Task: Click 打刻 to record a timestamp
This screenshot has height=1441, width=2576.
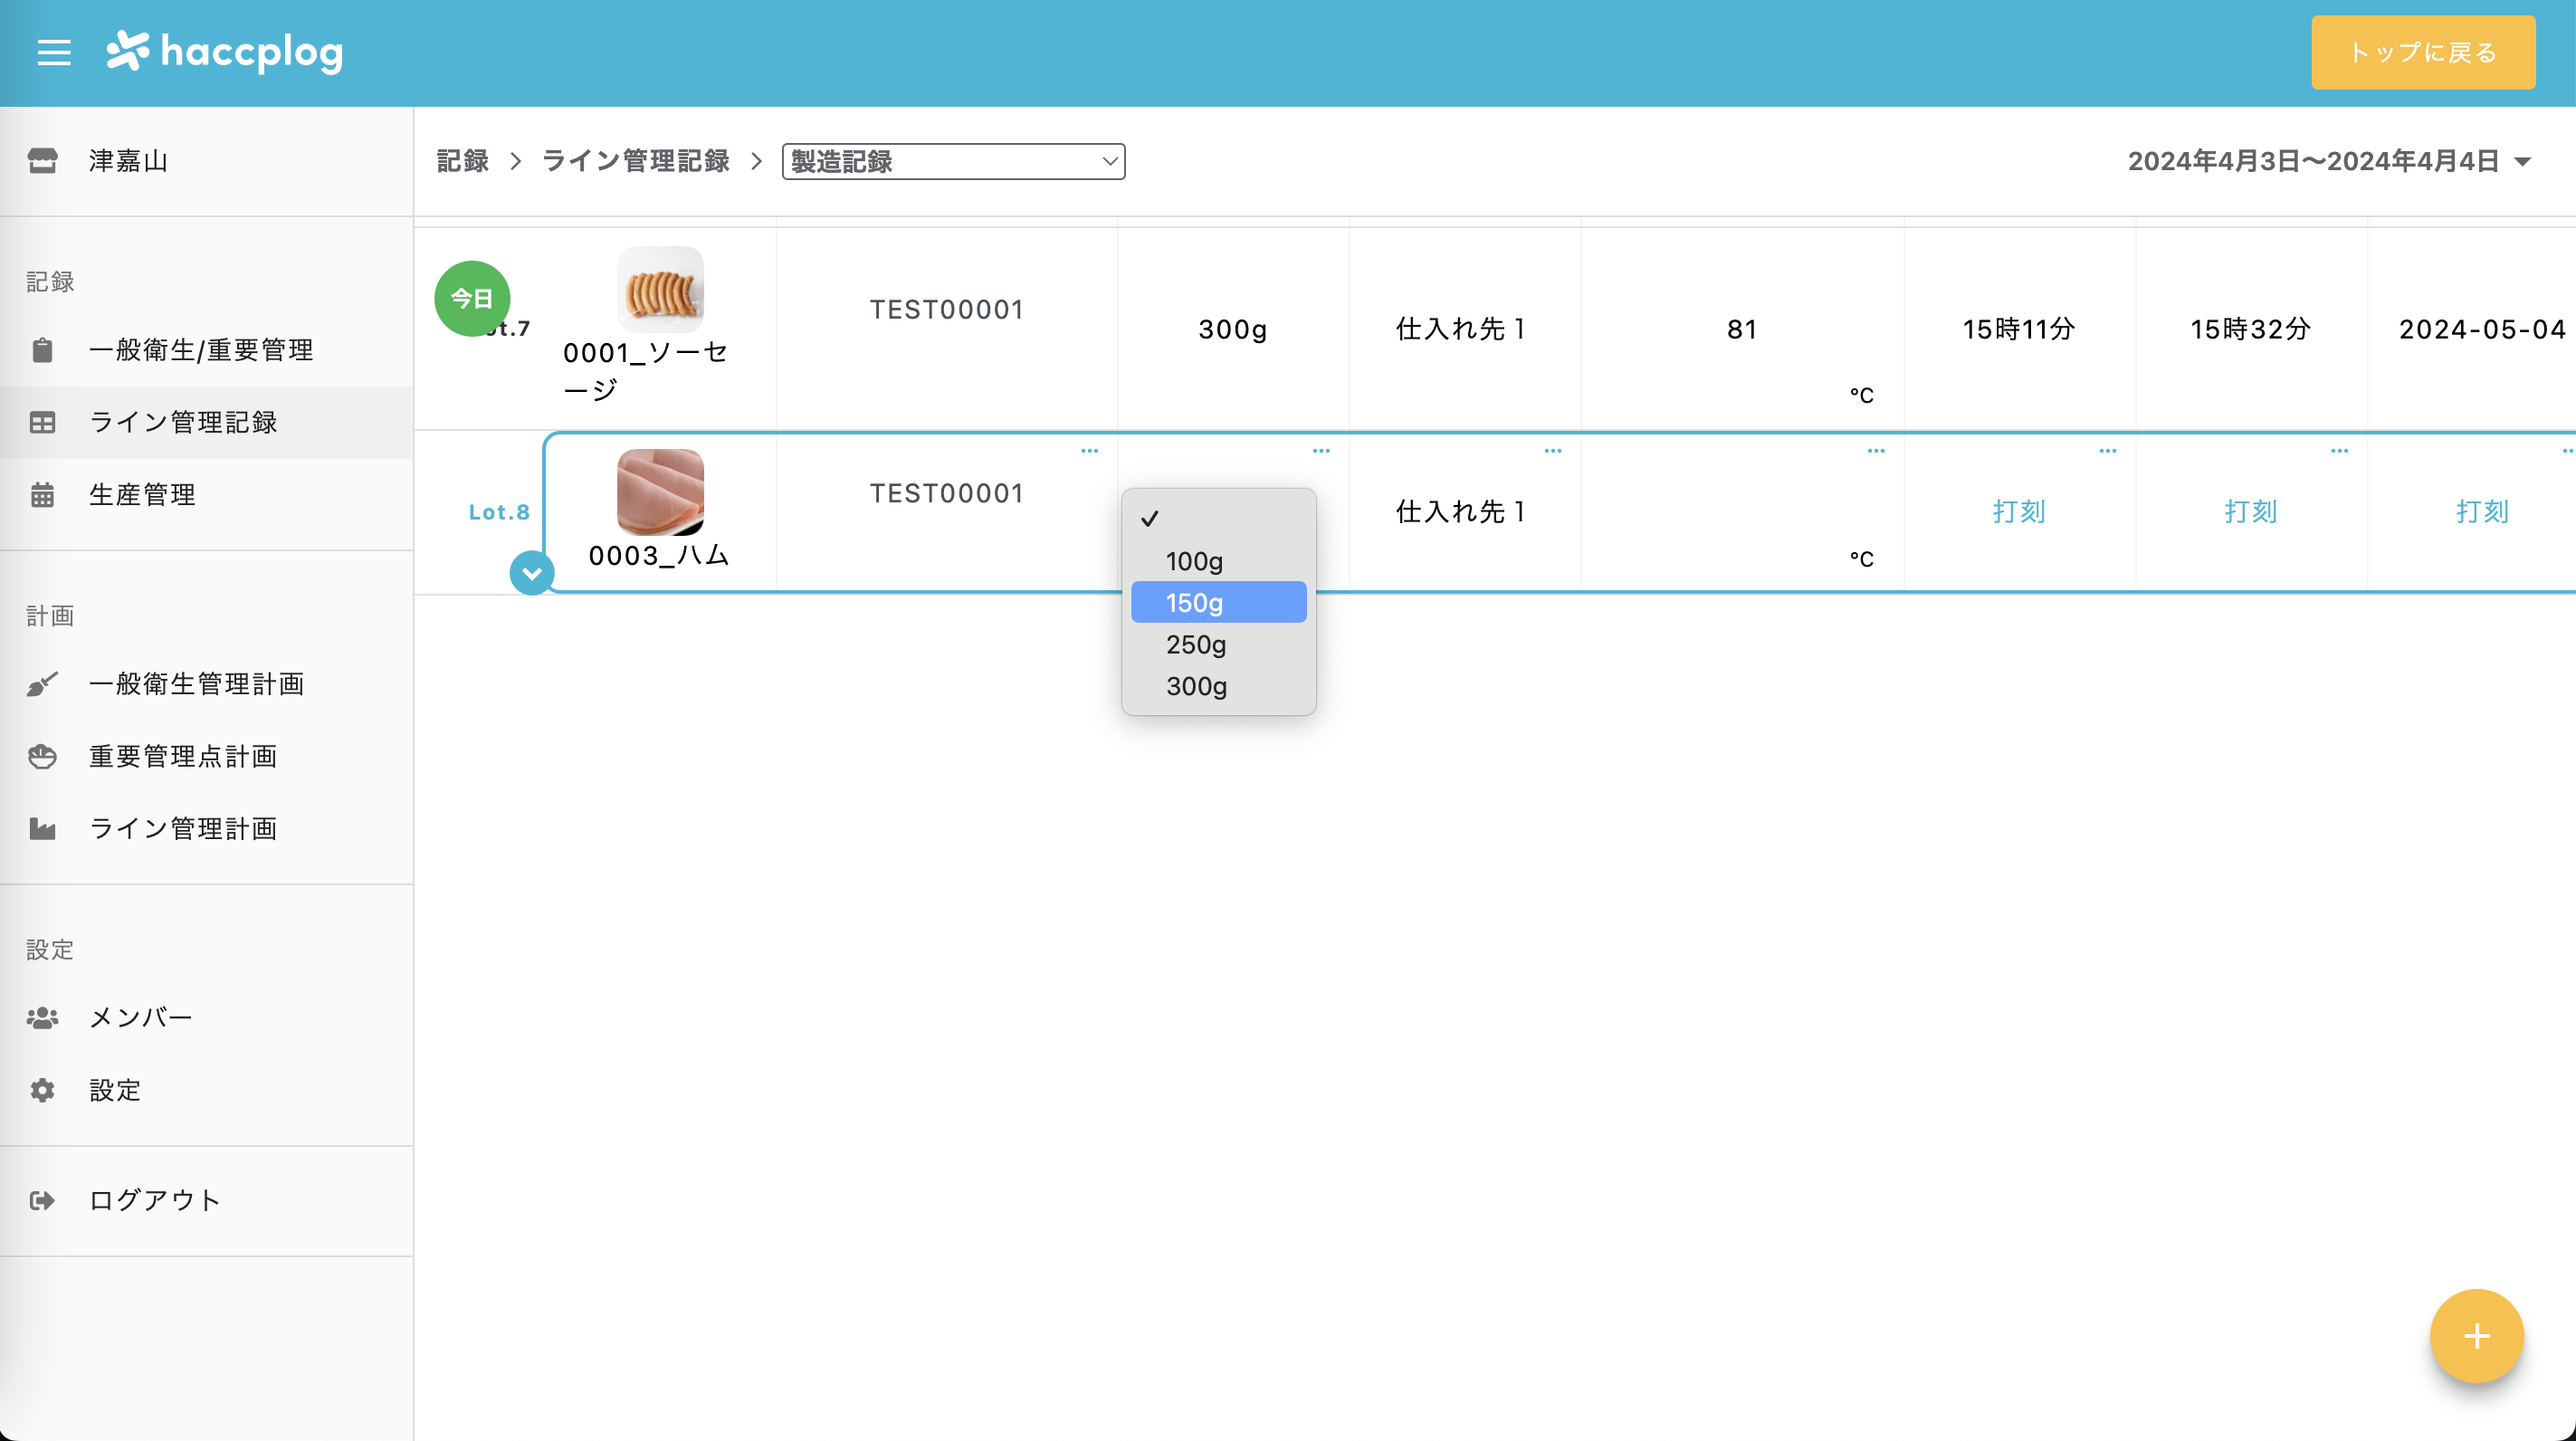Action: click(2019, 511)
